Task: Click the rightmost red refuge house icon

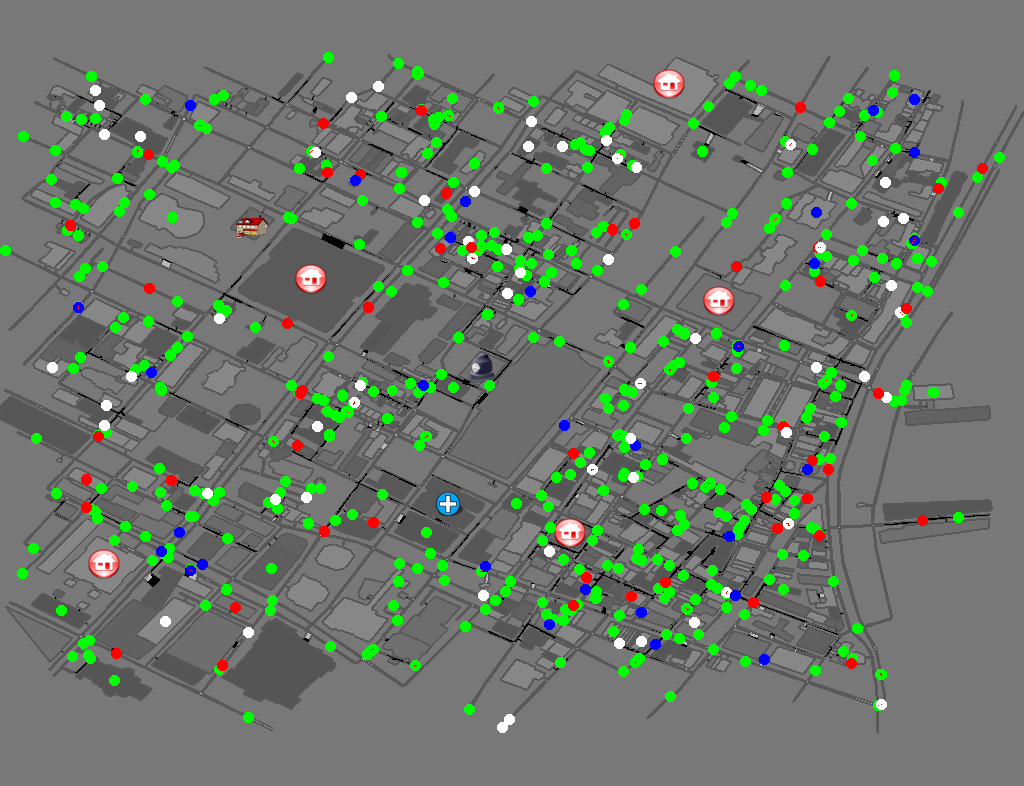Action: pos(719,301)
